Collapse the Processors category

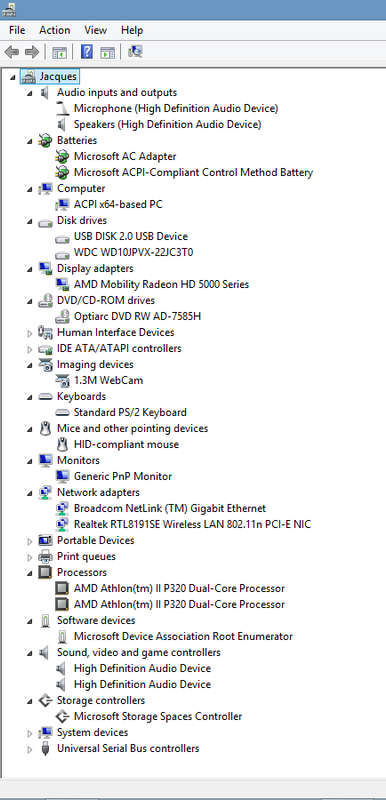(30, 573)
